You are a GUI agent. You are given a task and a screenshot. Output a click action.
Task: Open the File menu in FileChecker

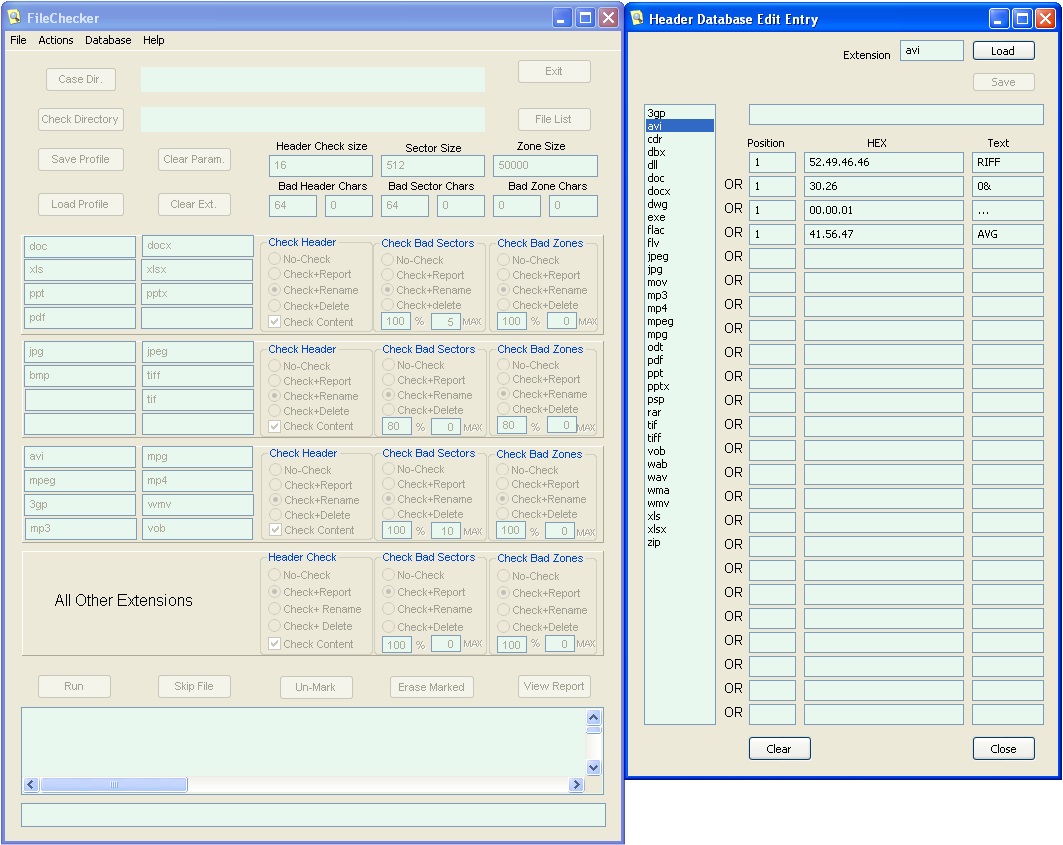pos(18,40)
